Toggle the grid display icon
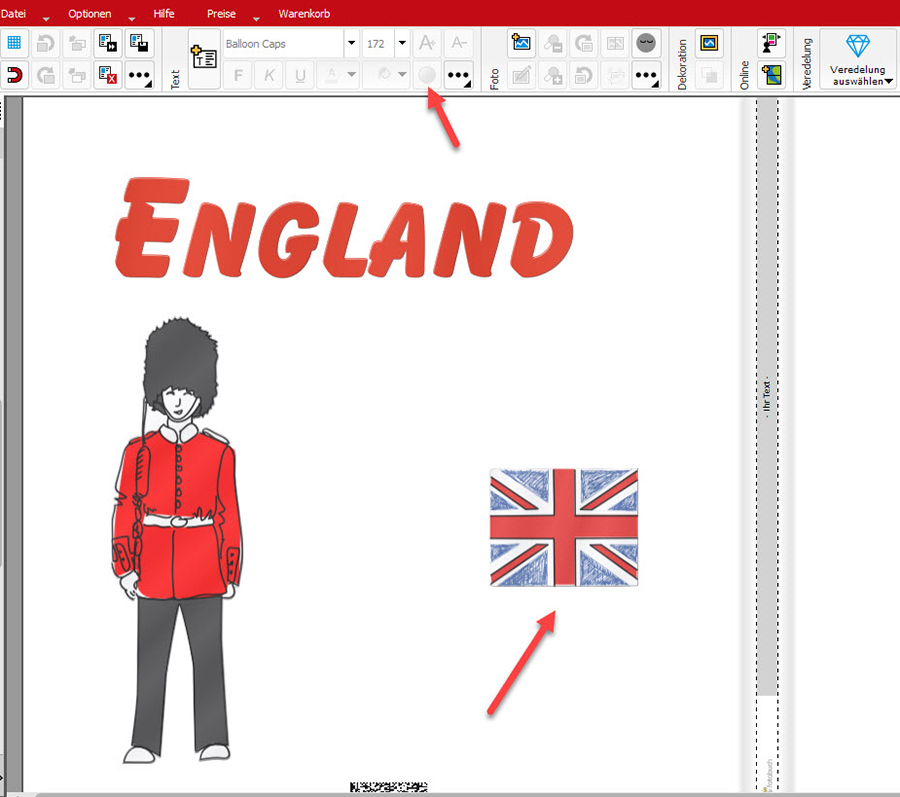The height and width of the screenshot is (797, 900). (x=14, y=43)
